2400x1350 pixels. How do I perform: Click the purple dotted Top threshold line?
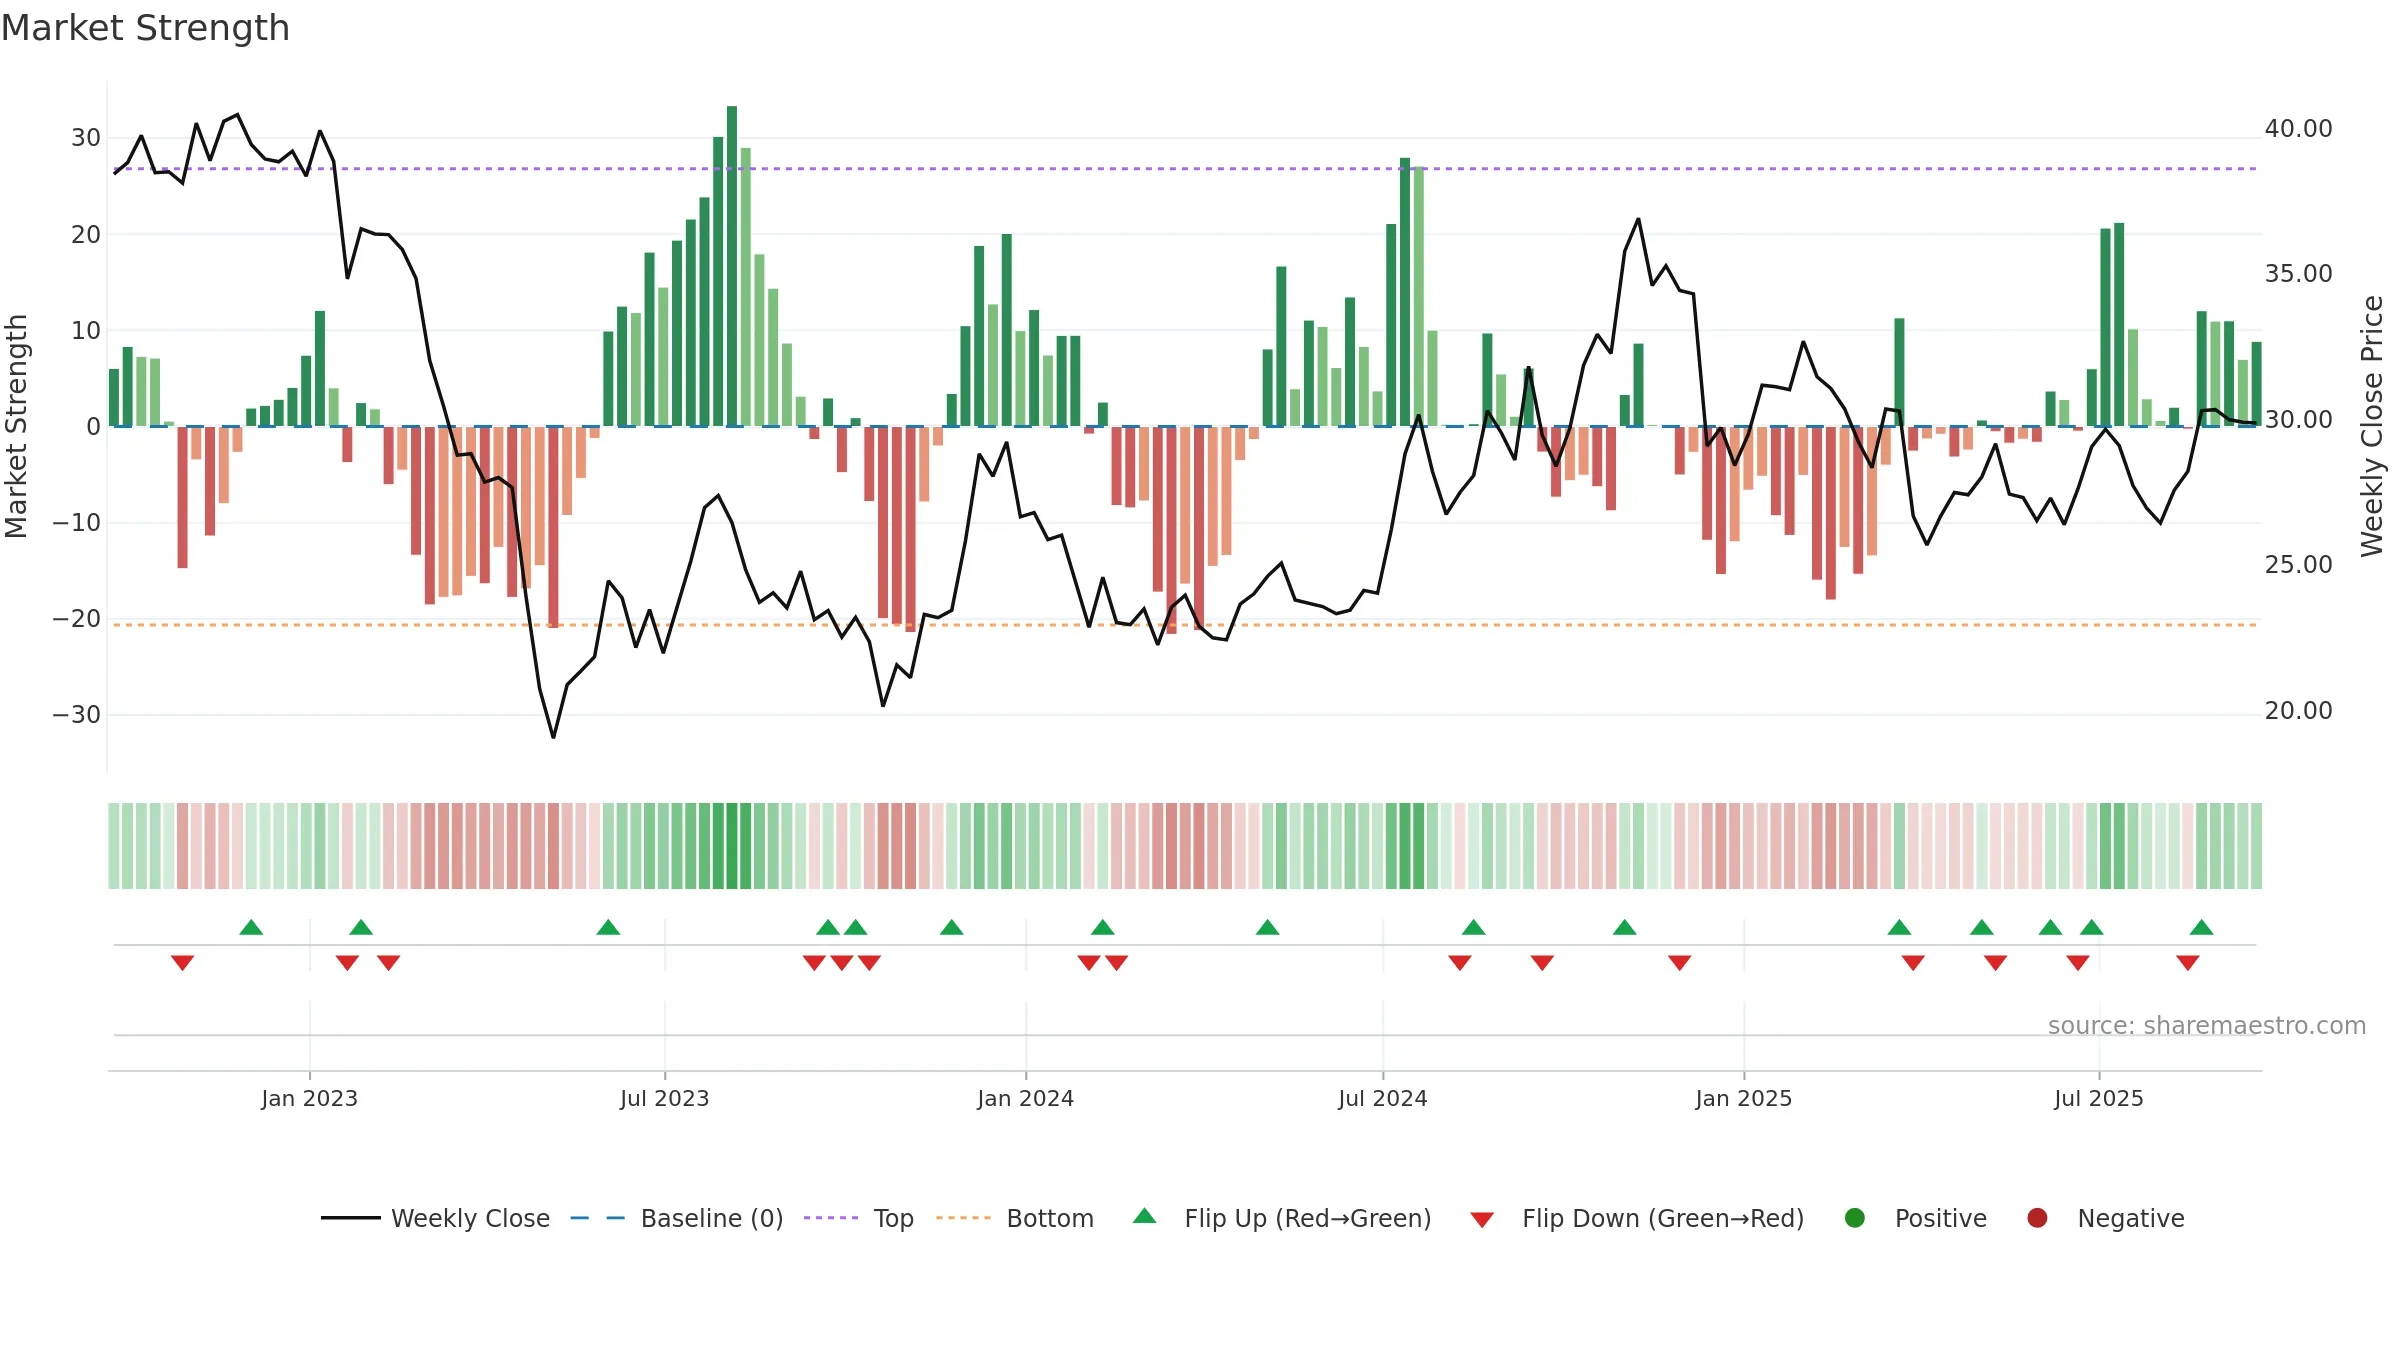(x=1185, y=169)
